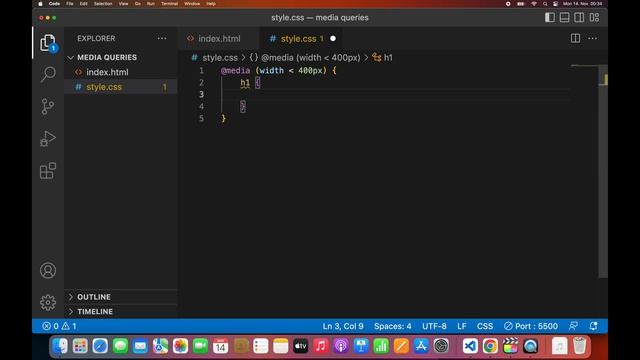
Task: Click line number 5 in the gutter
Action: coord(201,118)
